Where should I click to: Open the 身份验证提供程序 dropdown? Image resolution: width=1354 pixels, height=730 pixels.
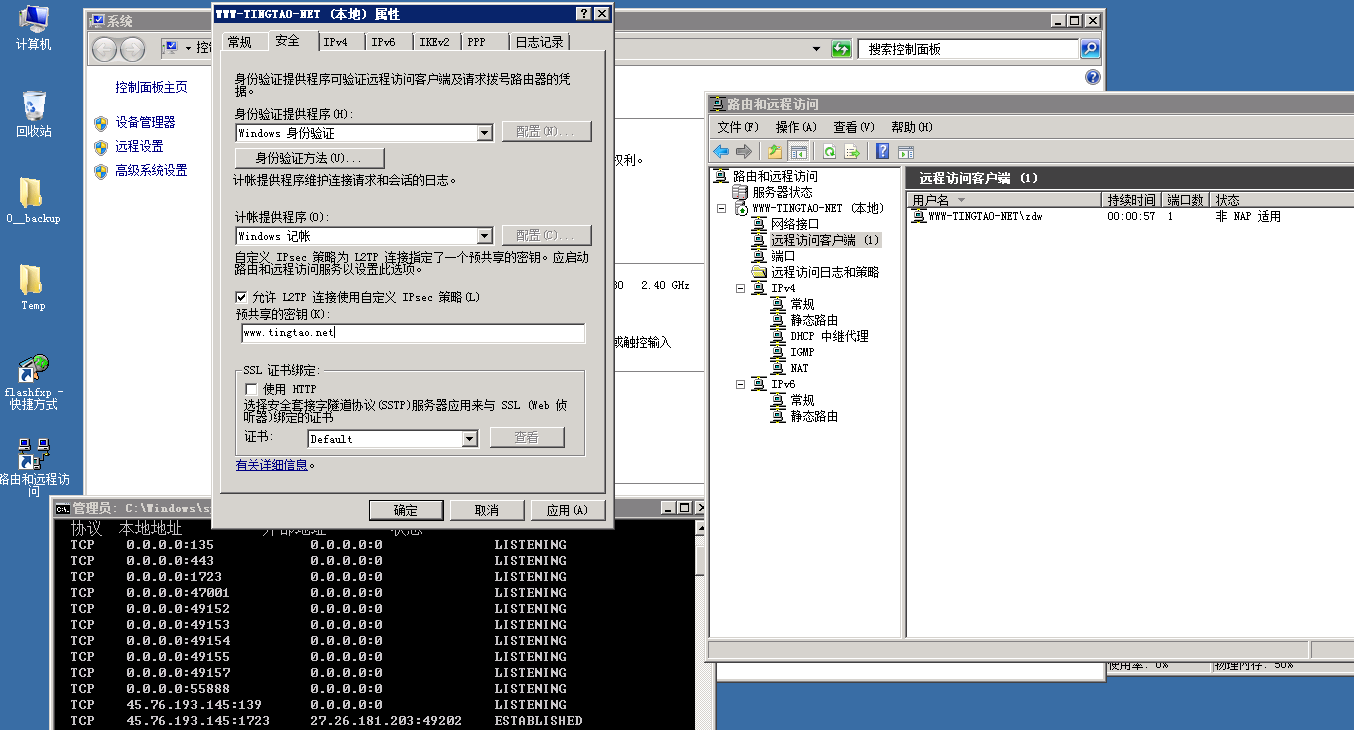tap(485, 132)
